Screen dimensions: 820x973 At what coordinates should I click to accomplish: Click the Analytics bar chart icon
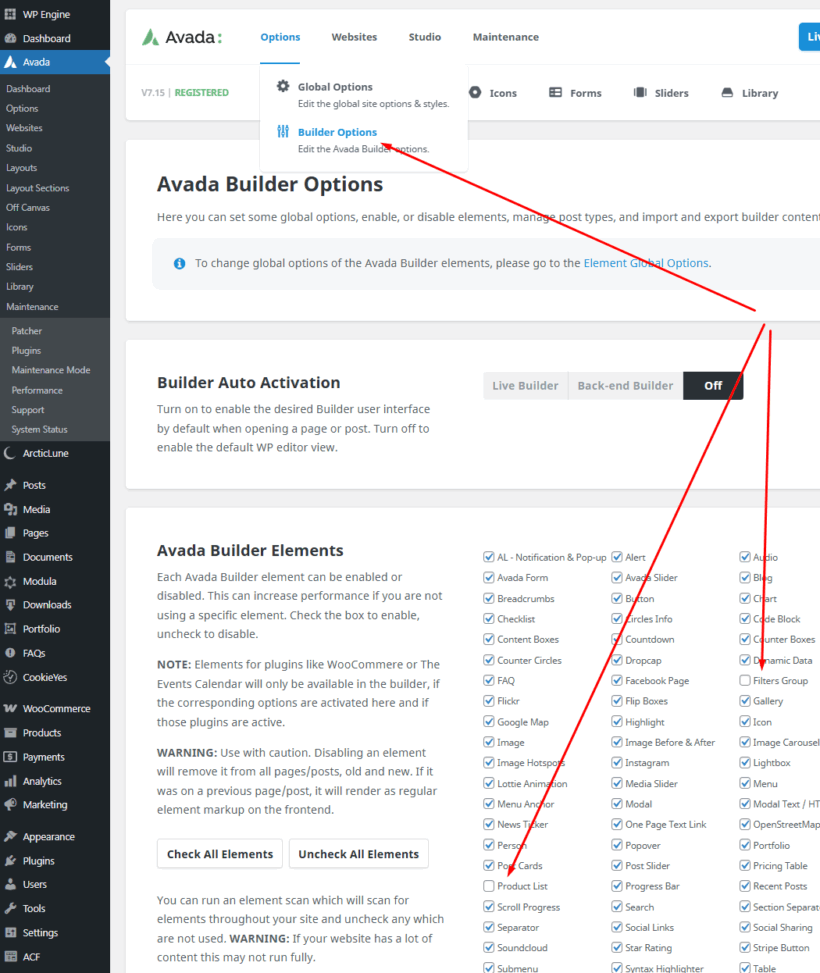coord(11,781)
